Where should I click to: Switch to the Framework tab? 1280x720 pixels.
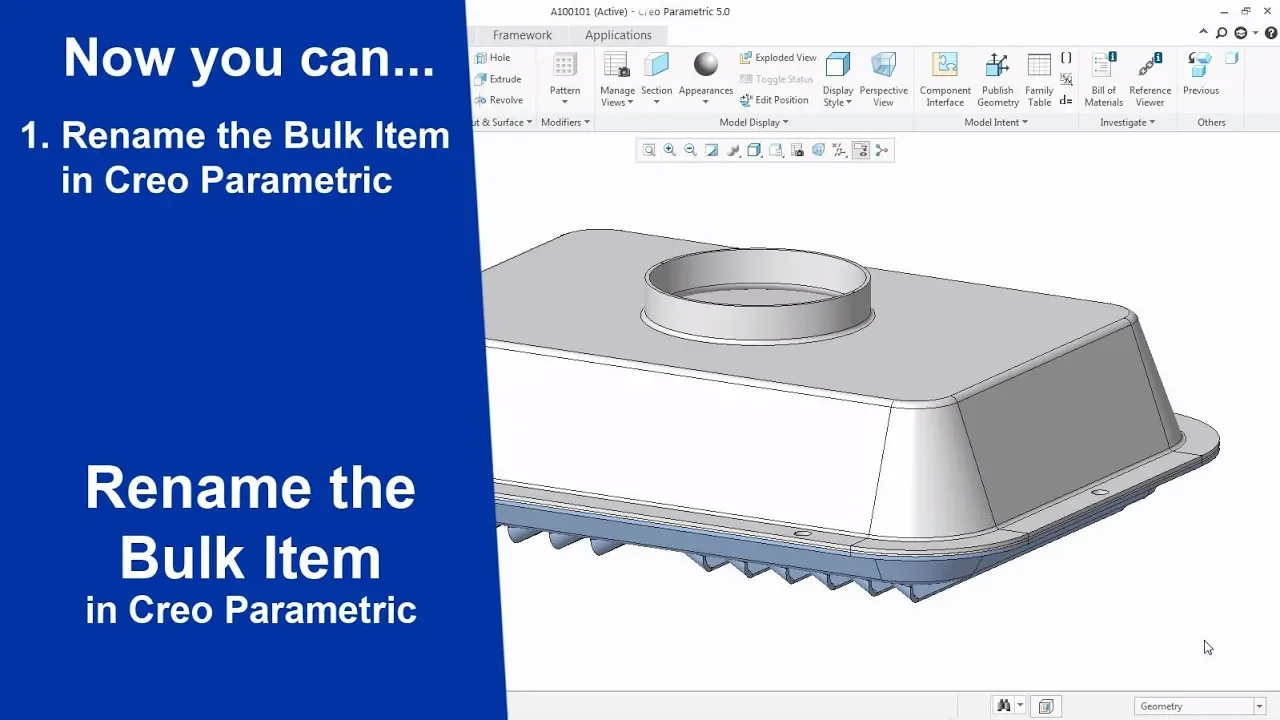point(522,35)
